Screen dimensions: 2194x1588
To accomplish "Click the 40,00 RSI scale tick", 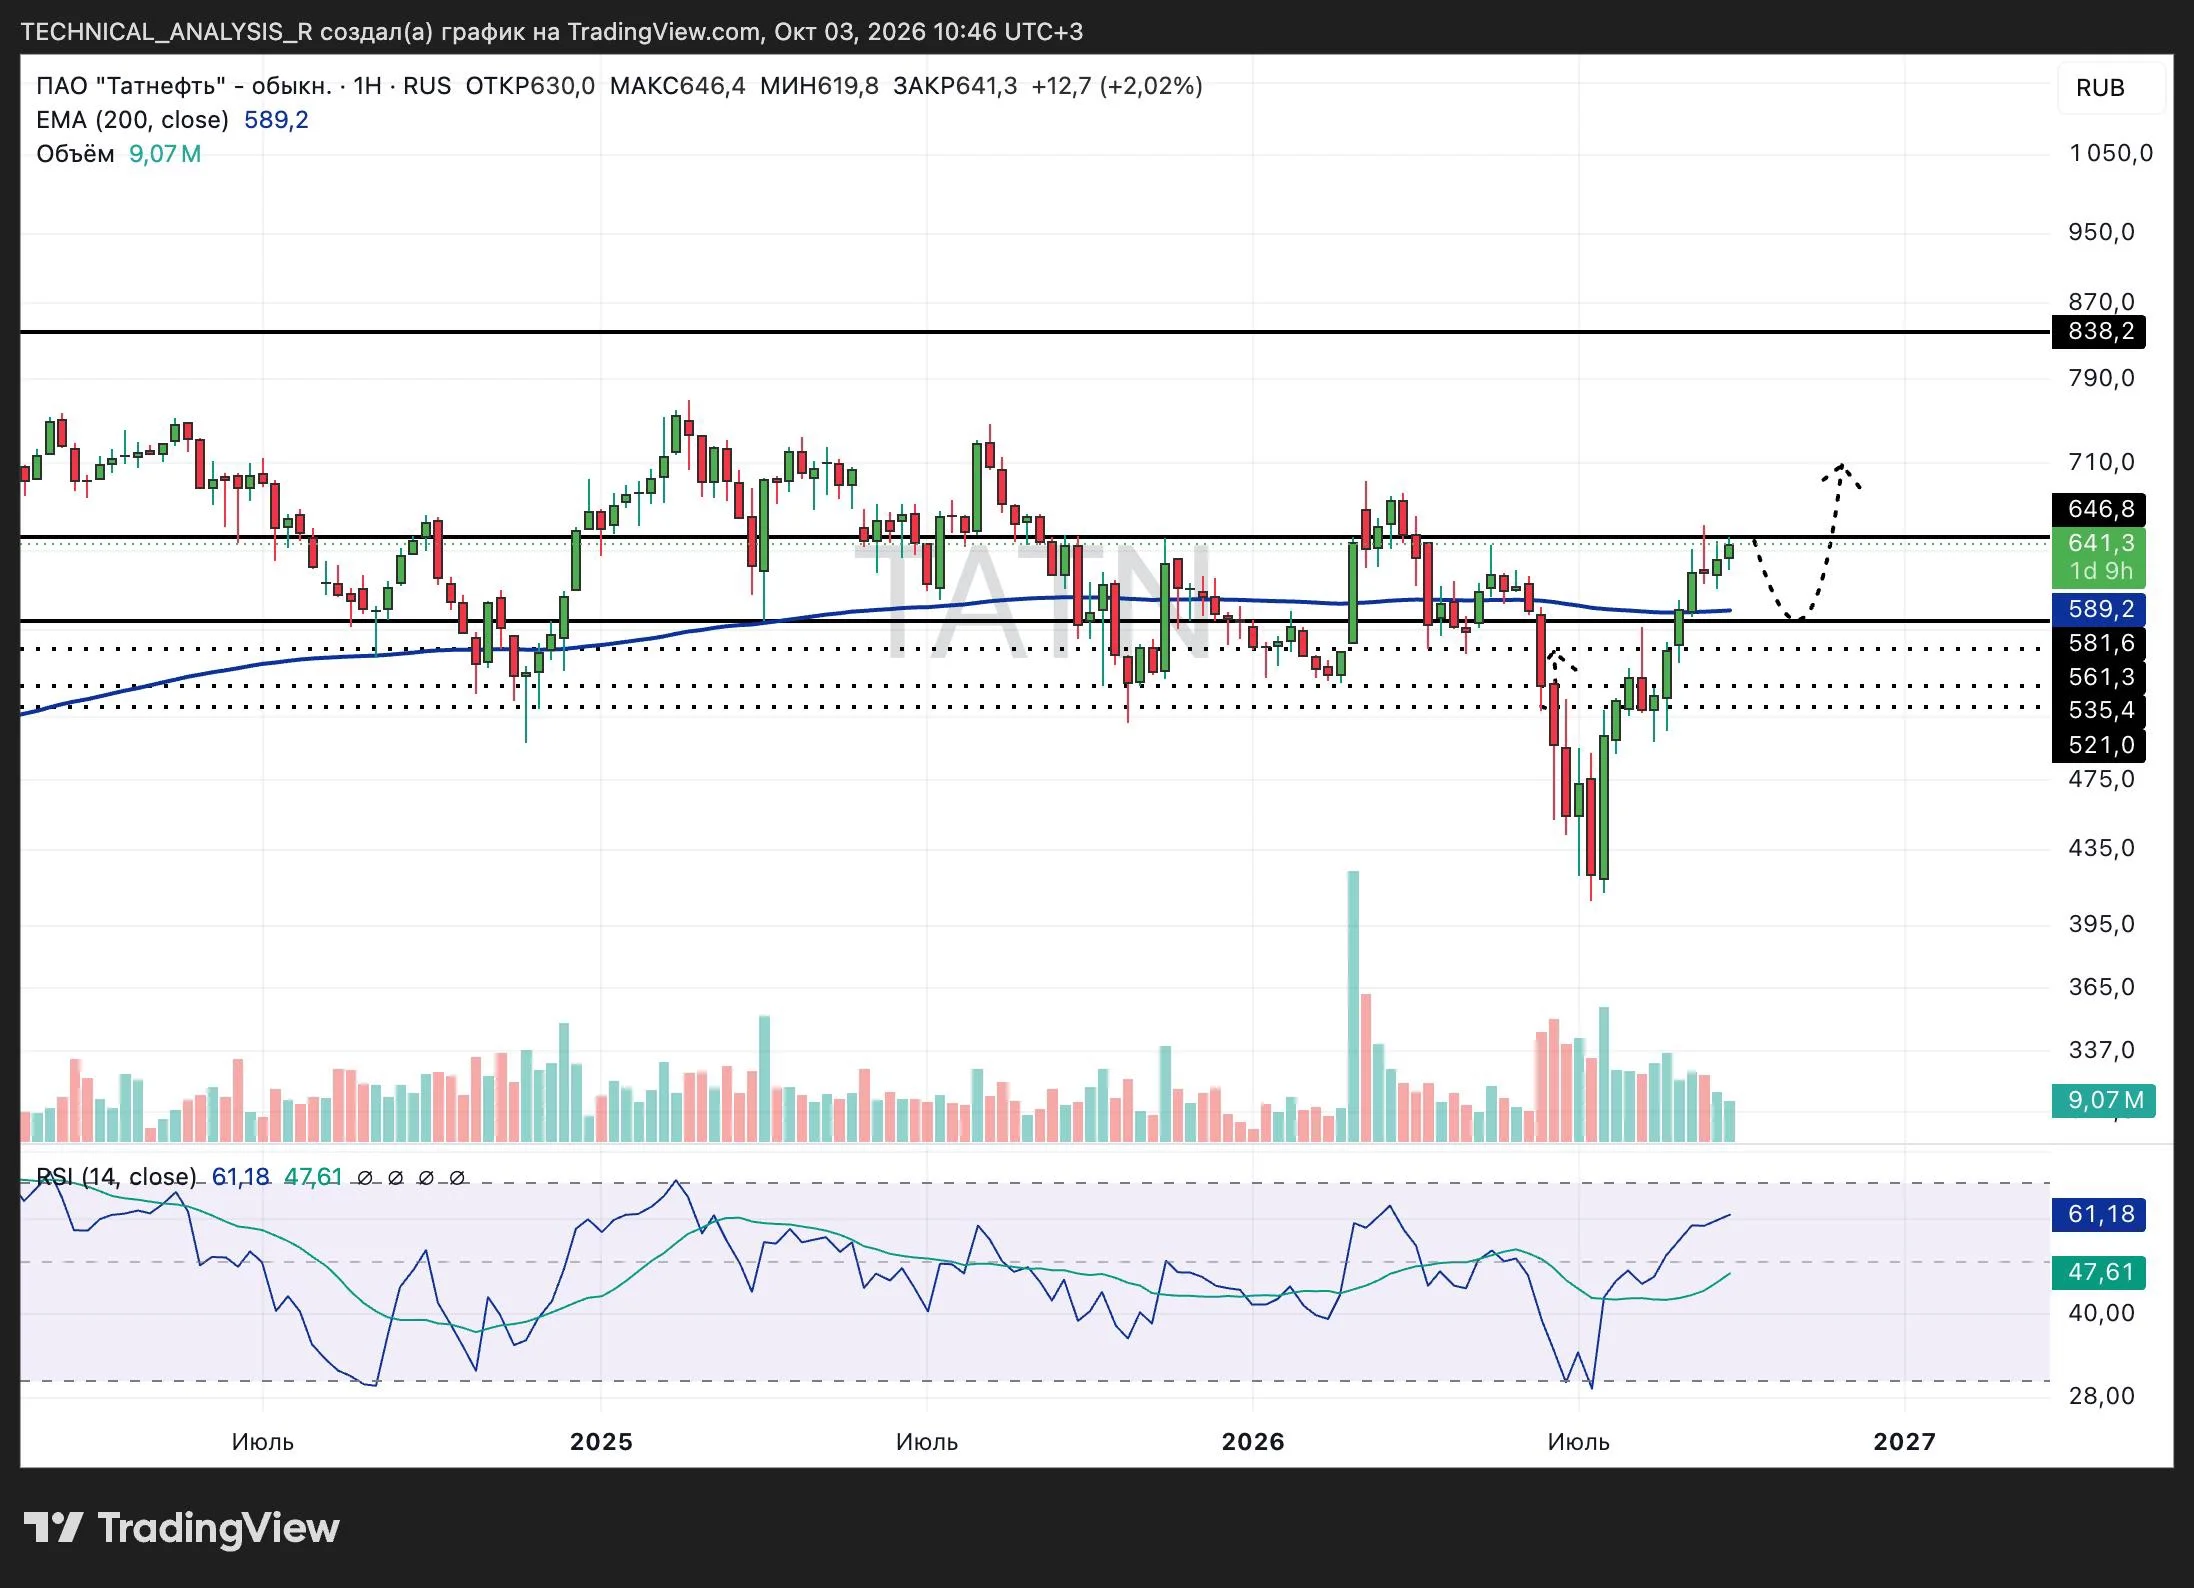I will [2101, 1313].
